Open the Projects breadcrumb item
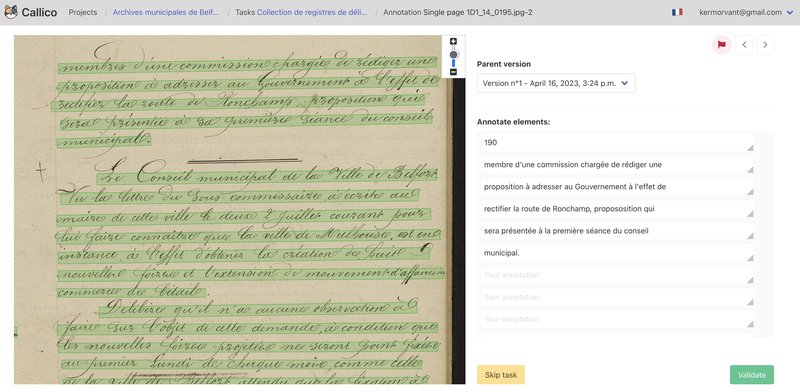Viewport: 800px width, 392px height. (x=83, y=12)
